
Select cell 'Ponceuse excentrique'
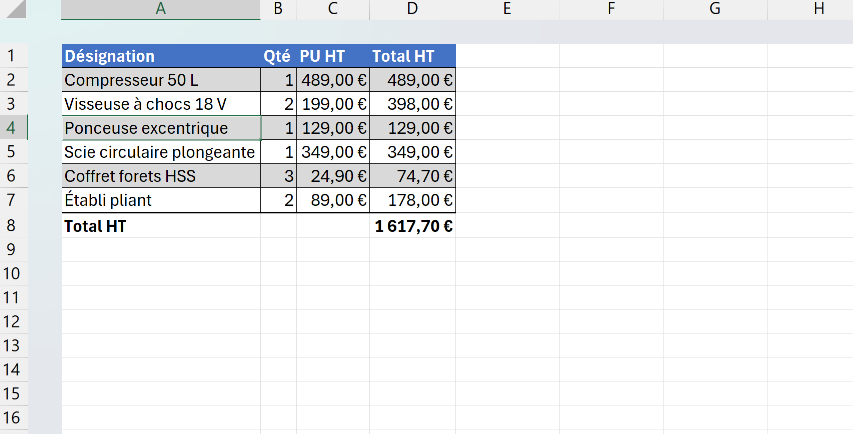coord(161,128)
